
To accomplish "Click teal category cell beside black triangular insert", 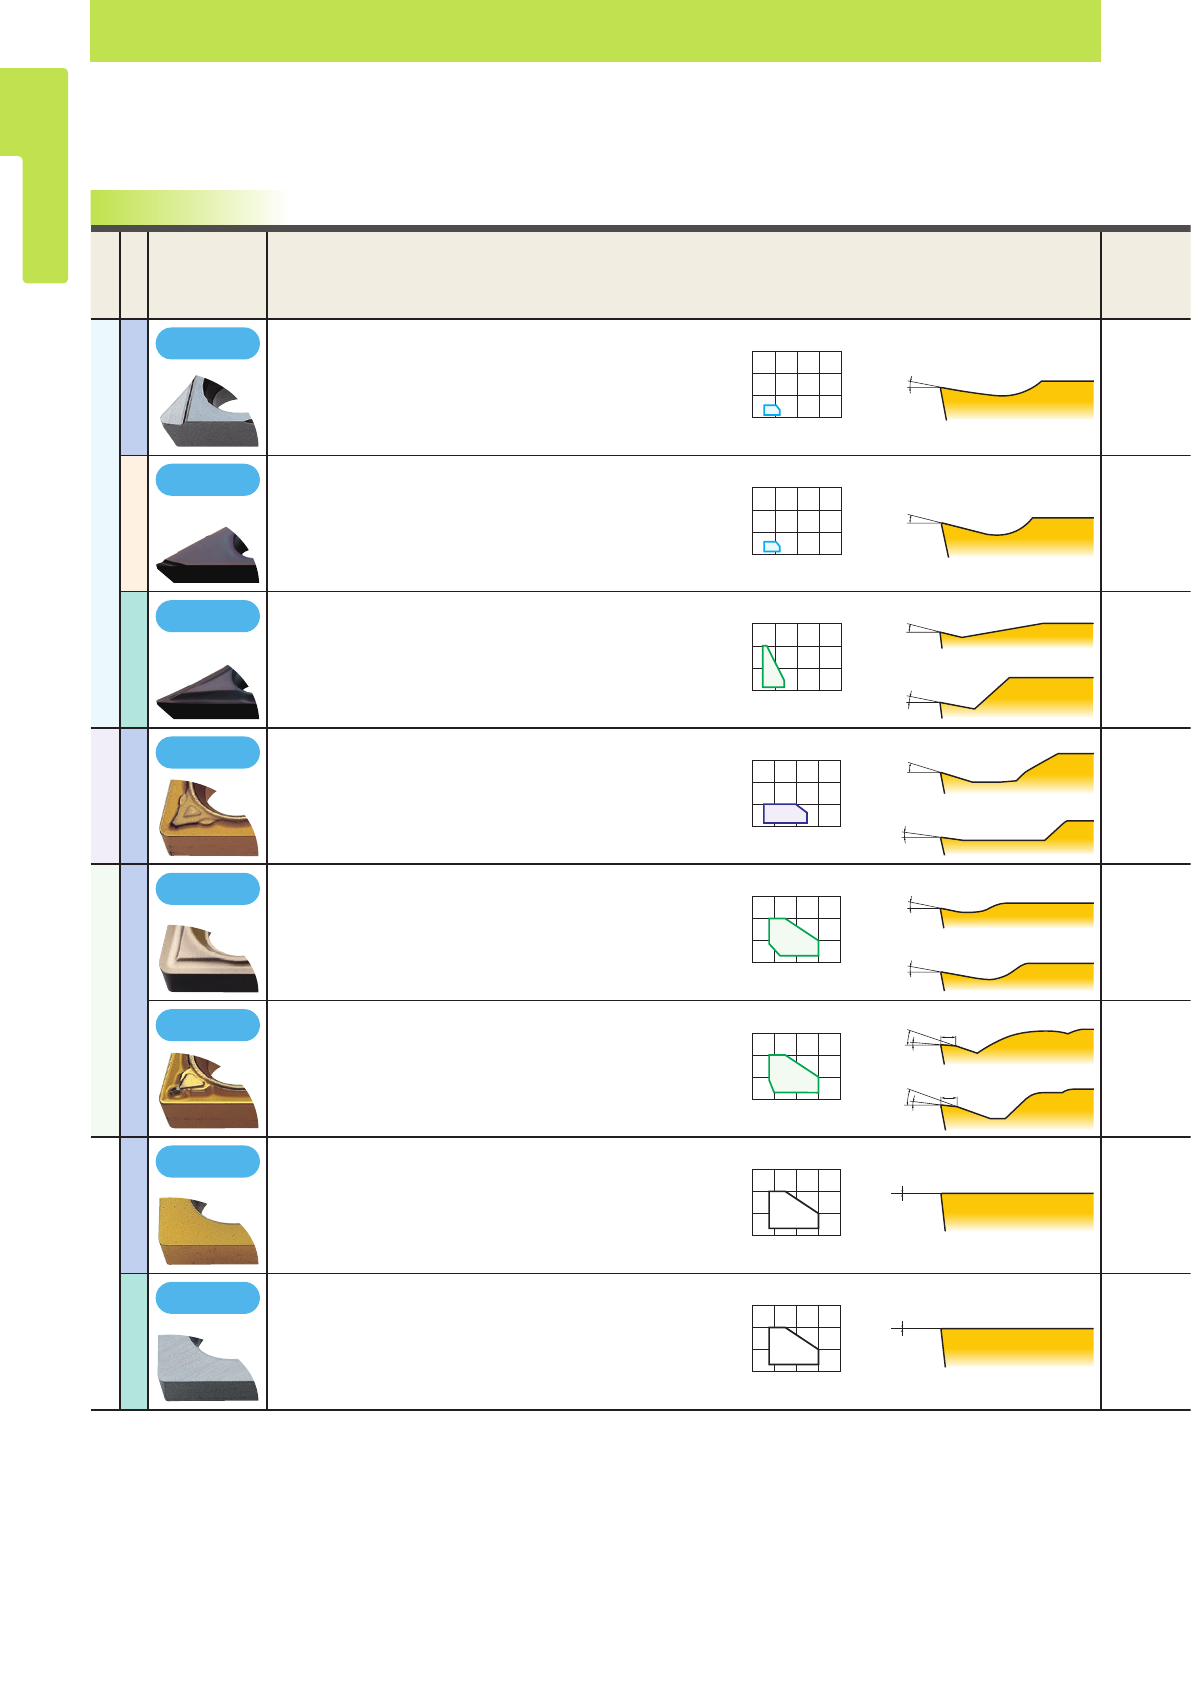I will [133, 660].
